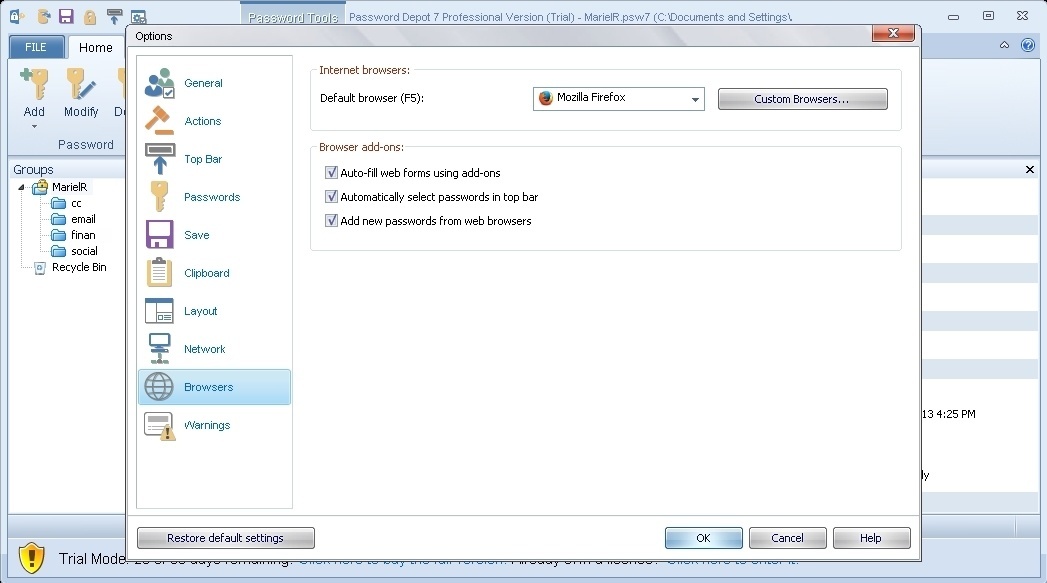Click the Top Bar settings icon
Viewport: 1047px width, 583px height.
point(159,158)
